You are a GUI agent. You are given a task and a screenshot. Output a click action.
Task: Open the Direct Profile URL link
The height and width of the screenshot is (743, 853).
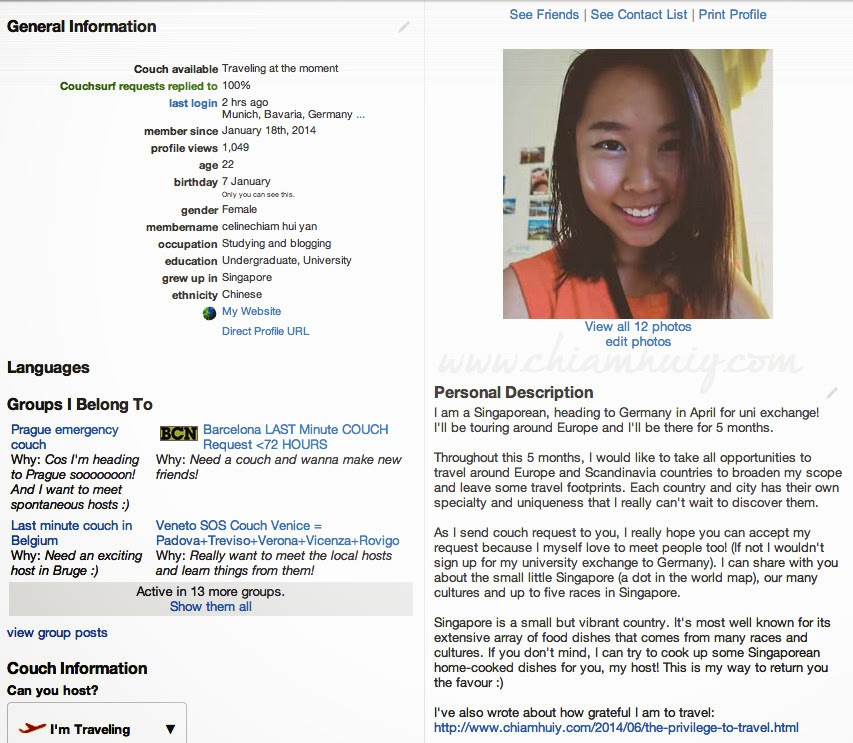pos(265,331)
